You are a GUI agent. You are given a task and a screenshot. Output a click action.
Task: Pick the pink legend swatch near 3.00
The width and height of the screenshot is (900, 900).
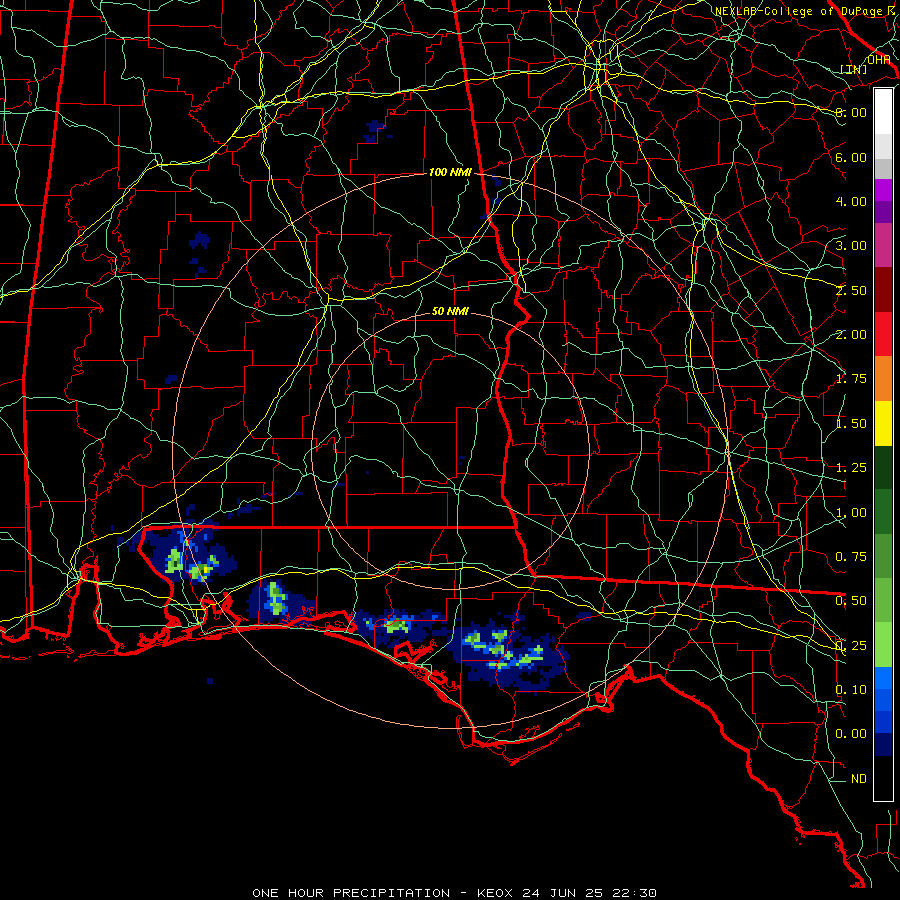[x=883, y=245]
